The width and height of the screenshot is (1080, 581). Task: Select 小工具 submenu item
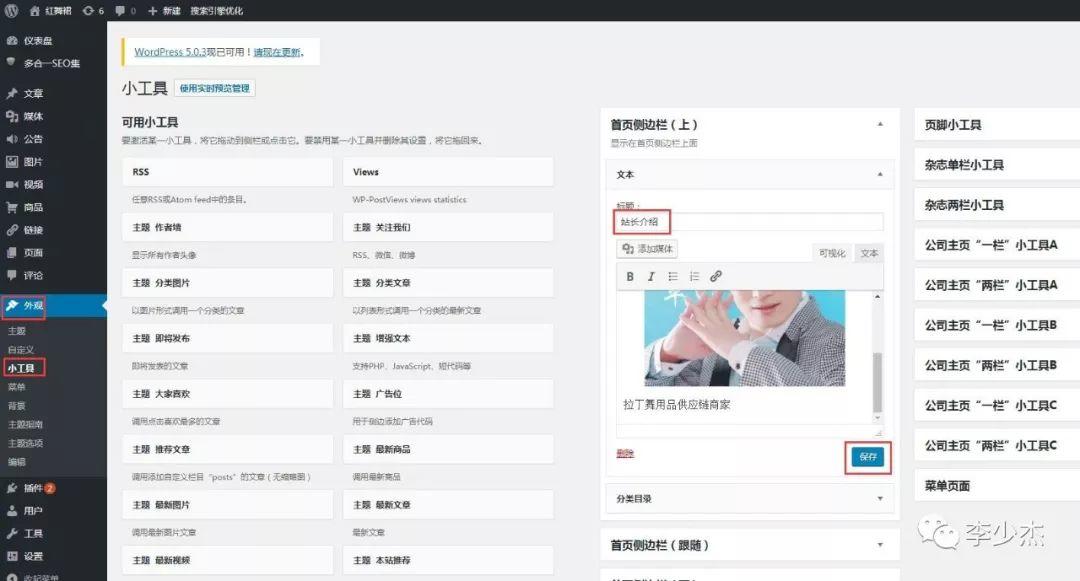[x=21, y=368]
